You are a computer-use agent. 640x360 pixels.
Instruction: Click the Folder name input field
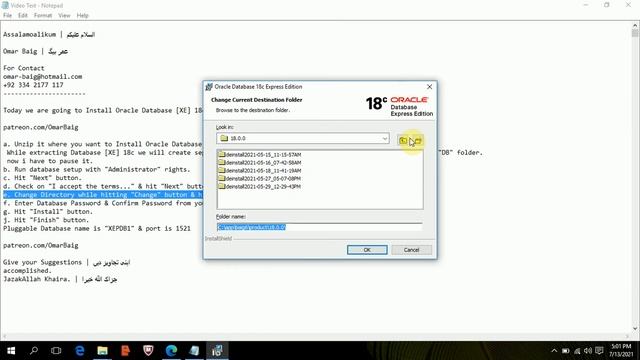[319, 227]
